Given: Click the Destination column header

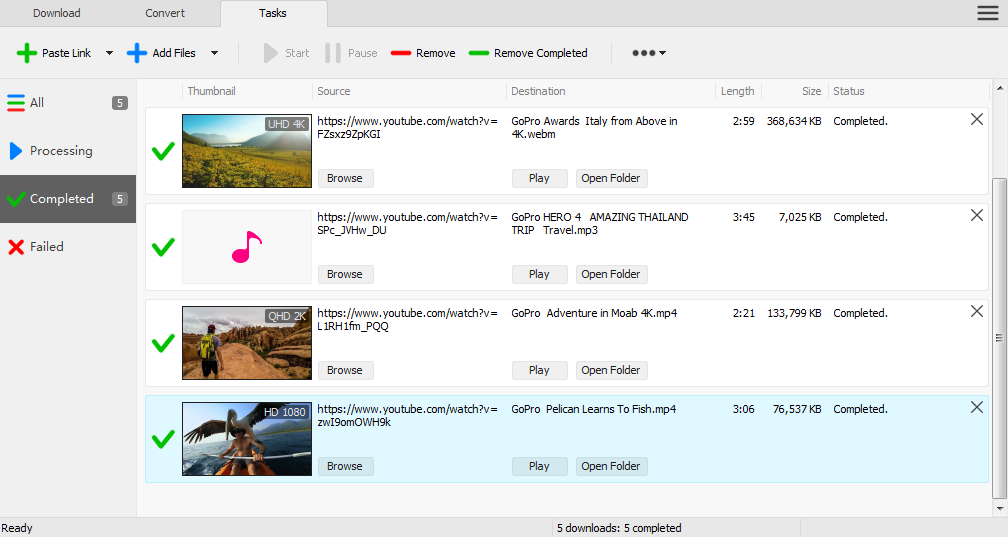Looking at the screenshot, I should tap(611, 91).
